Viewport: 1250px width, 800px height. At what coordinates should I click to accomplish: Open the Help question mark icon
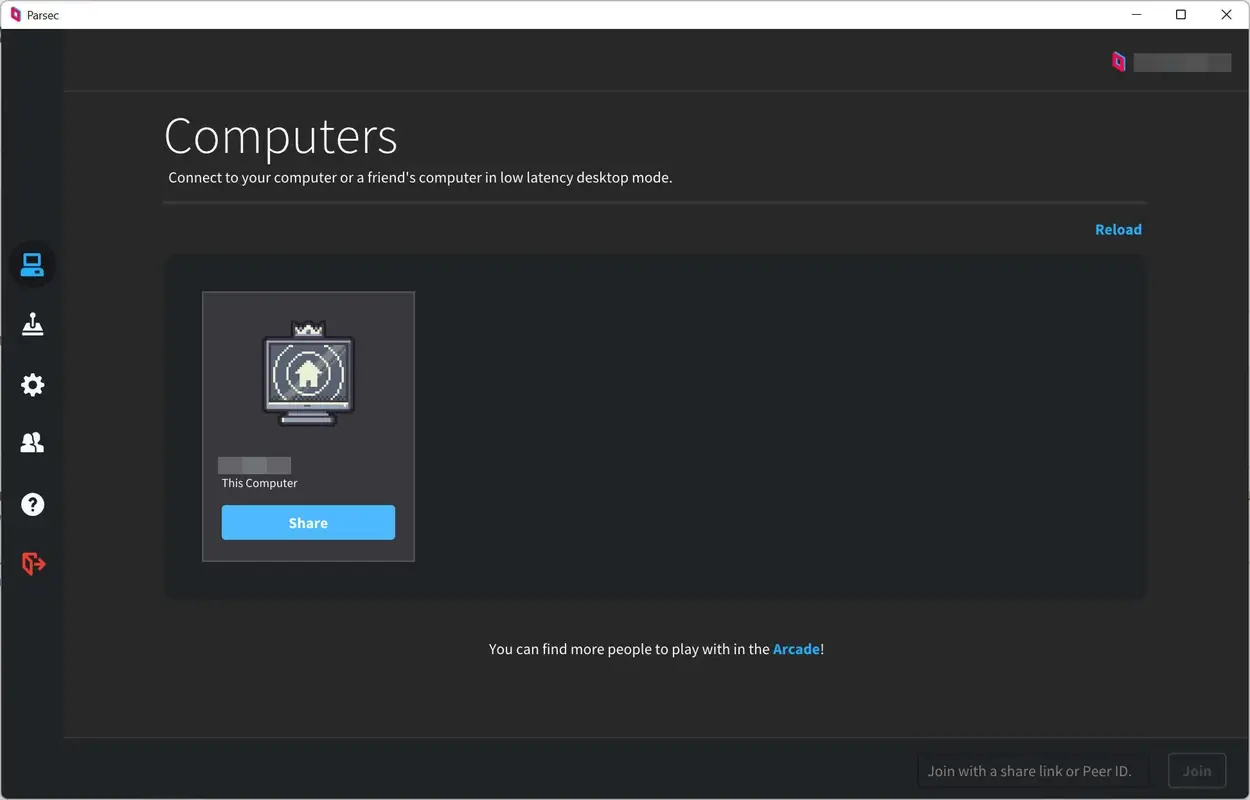coord(32,504)
